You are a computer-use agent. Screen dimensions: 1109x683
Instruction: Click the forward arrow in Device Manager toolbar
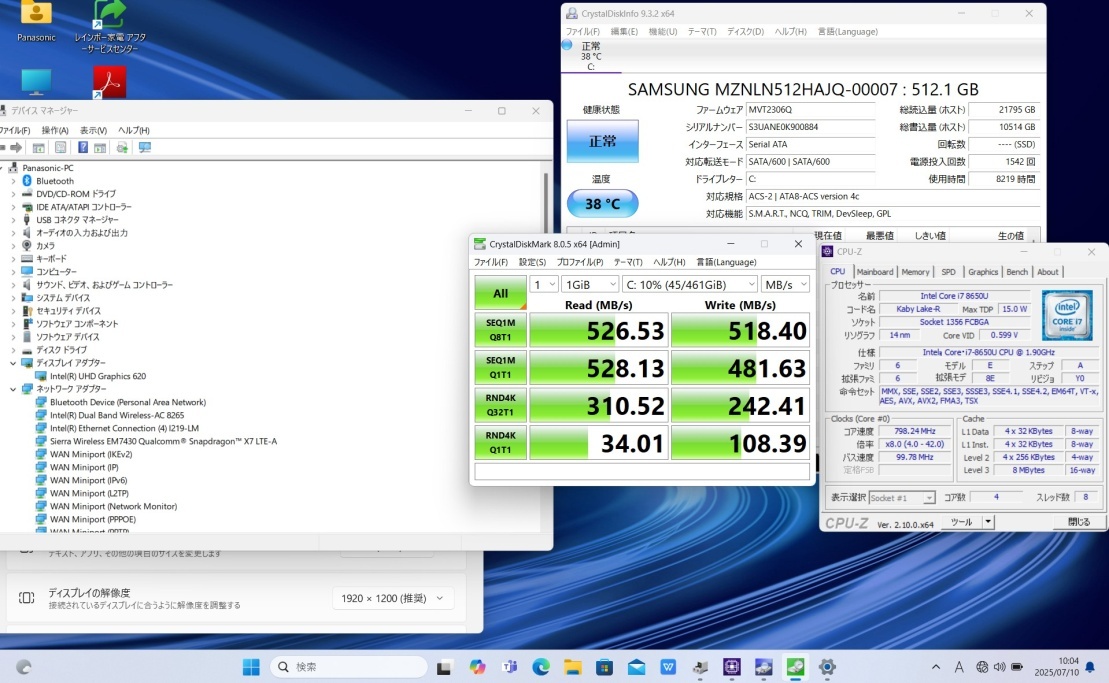point(16,147)
